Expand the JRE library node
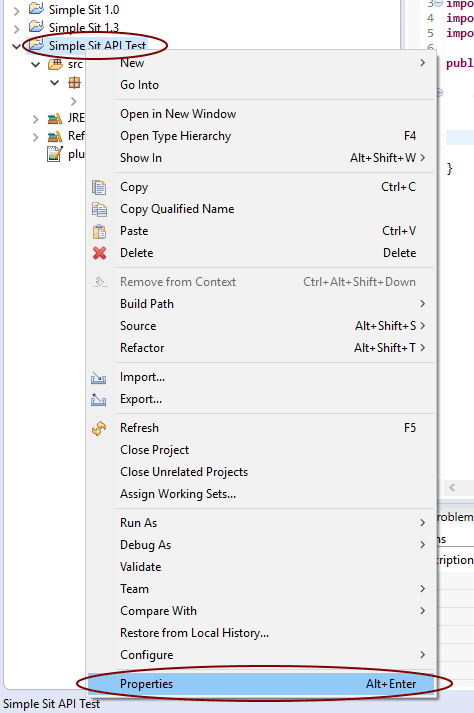This screenshot has width=474, height=713. (x=35, y=119)
